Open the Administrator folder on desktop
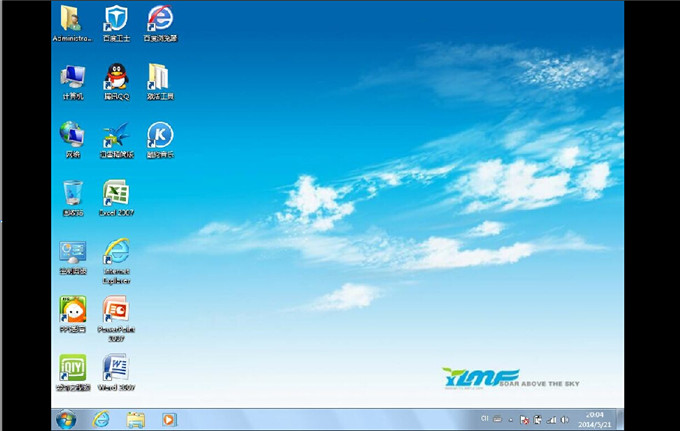 72,18
